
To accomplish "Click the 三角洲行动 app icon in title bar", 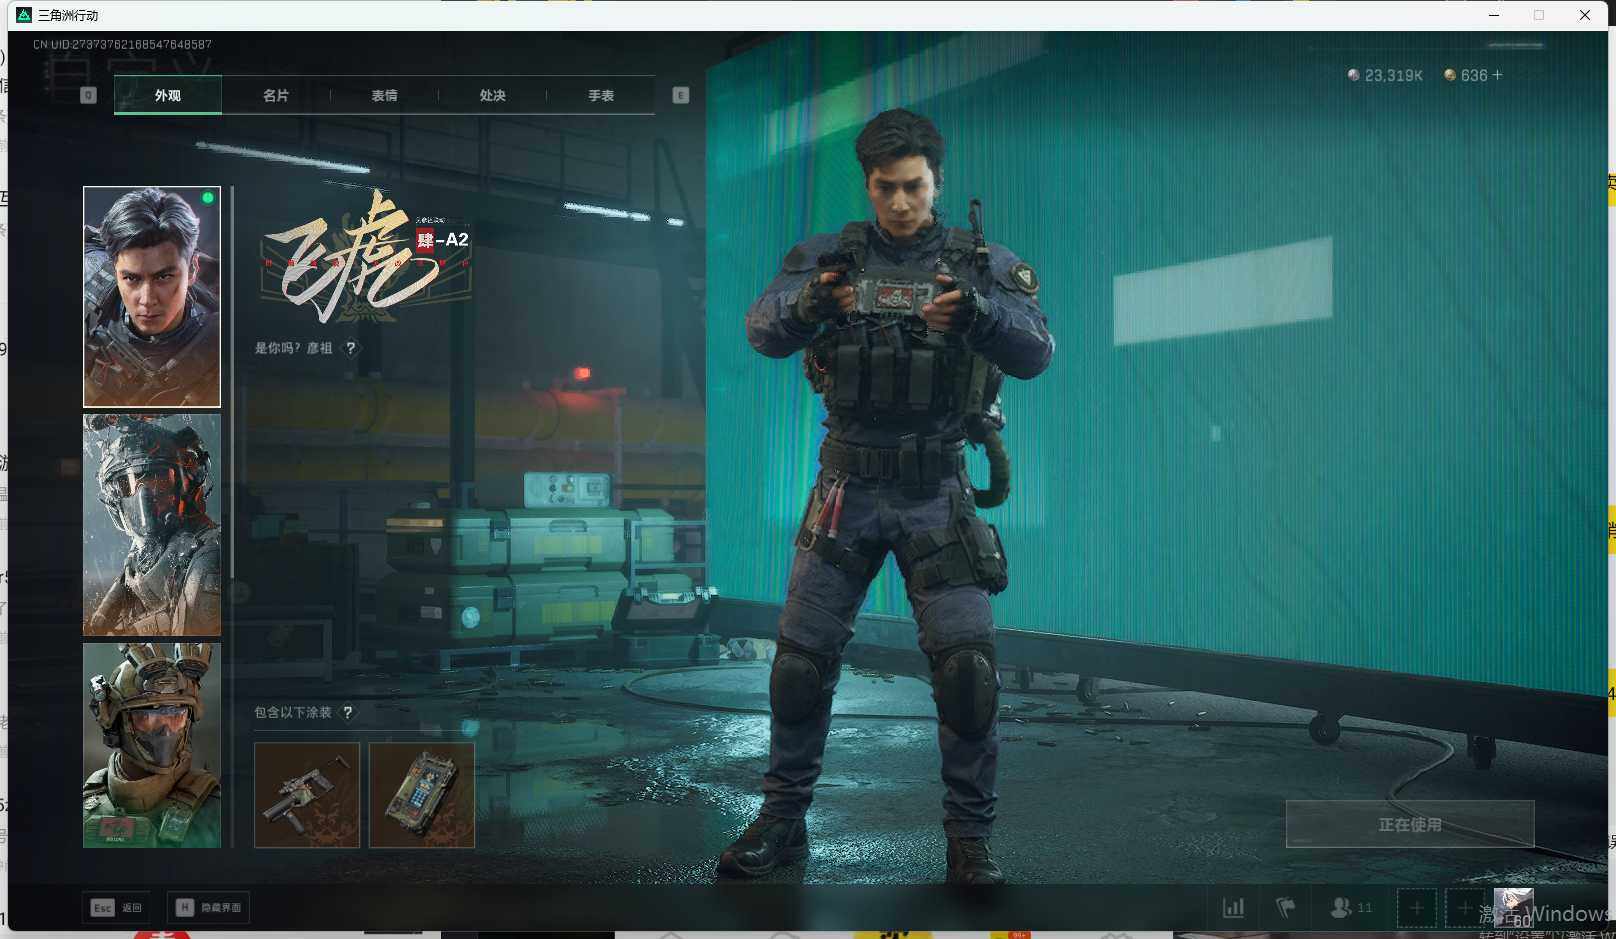I will [24, 15].
